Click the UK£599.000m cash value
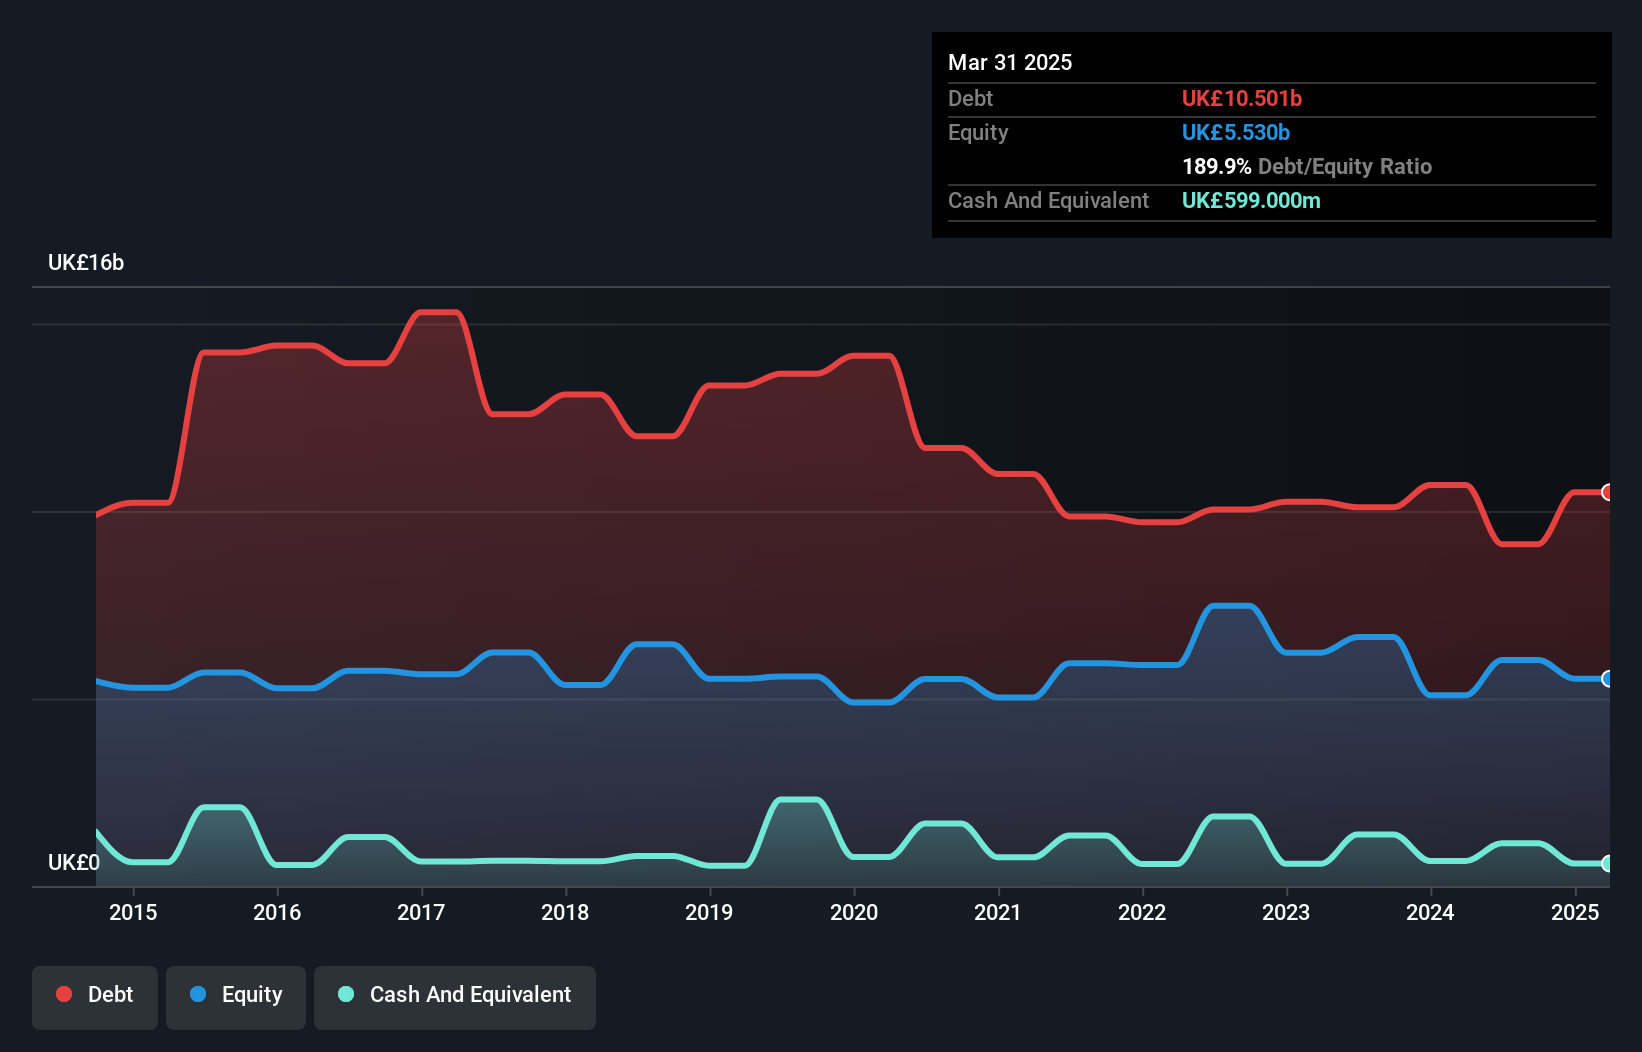The height and width of the screenshot is (1052, 1642). (x=1251, y=200)
